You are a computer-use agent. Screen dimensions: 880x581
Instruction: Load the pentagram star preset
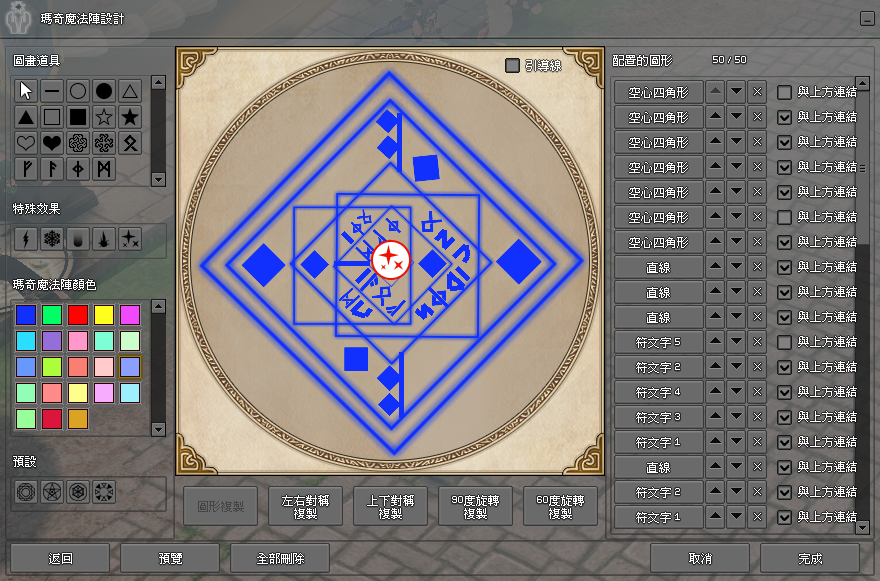[x=52, y=492]
